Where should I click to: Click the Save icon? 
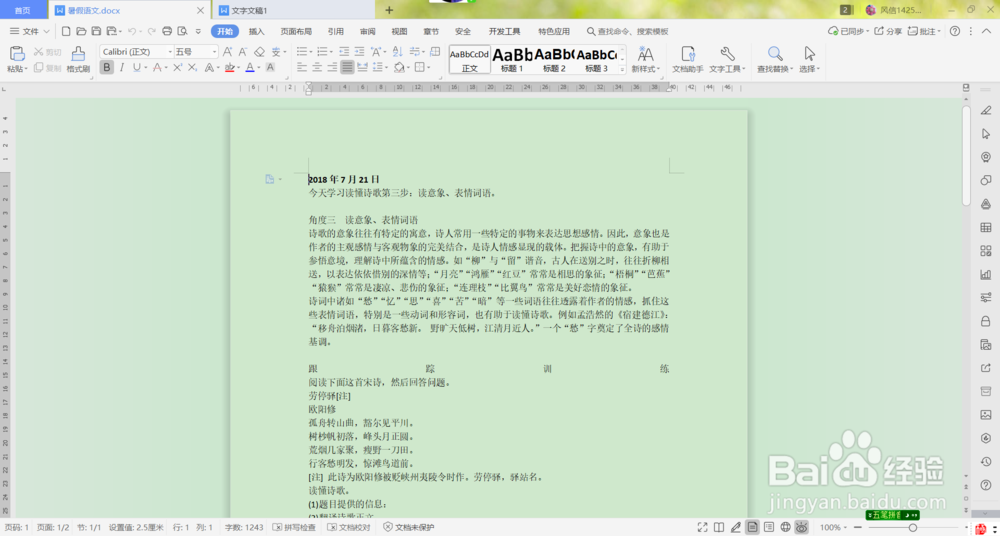pyautogui.click(x=96, y=31)
